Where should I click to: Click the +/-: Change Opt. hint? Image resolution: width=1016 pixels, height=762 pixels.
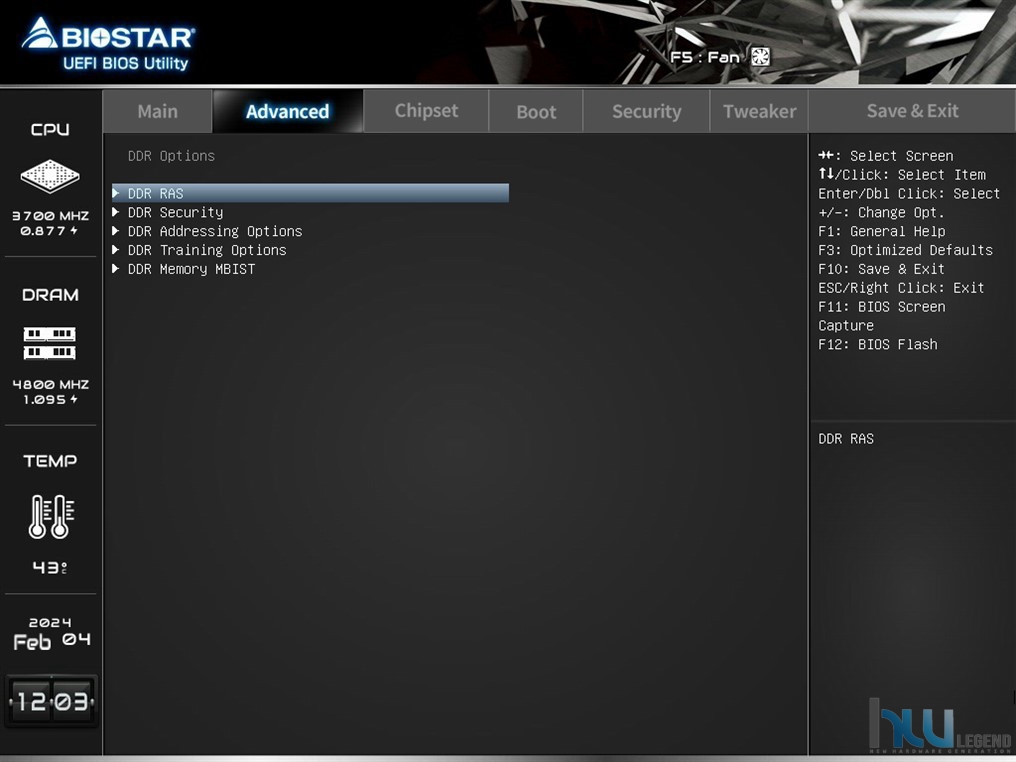[x=881, y=213]
